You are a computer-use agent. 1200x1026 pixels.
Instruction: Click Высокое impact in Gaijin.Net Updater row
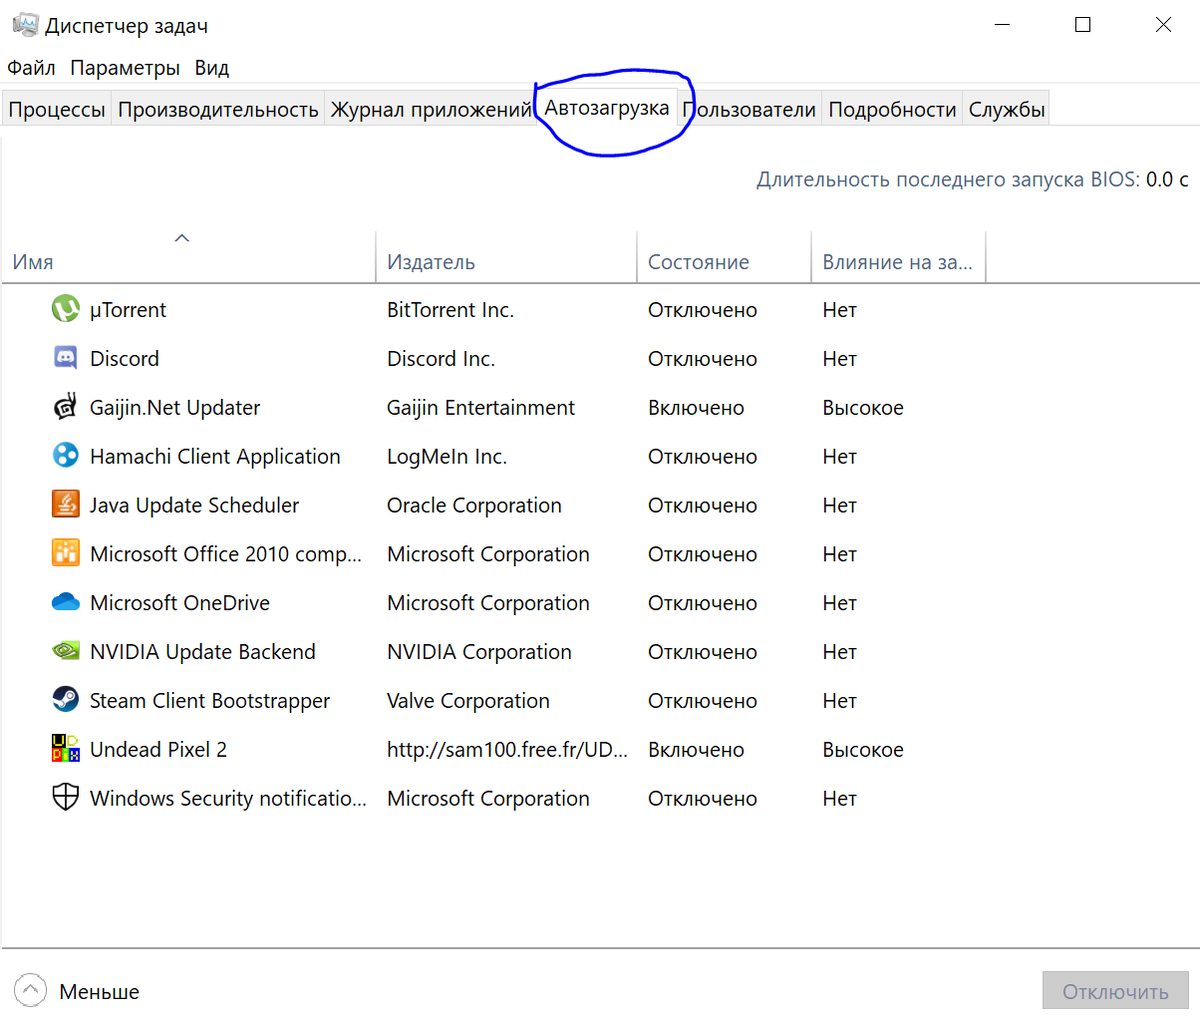coord(863,408)
